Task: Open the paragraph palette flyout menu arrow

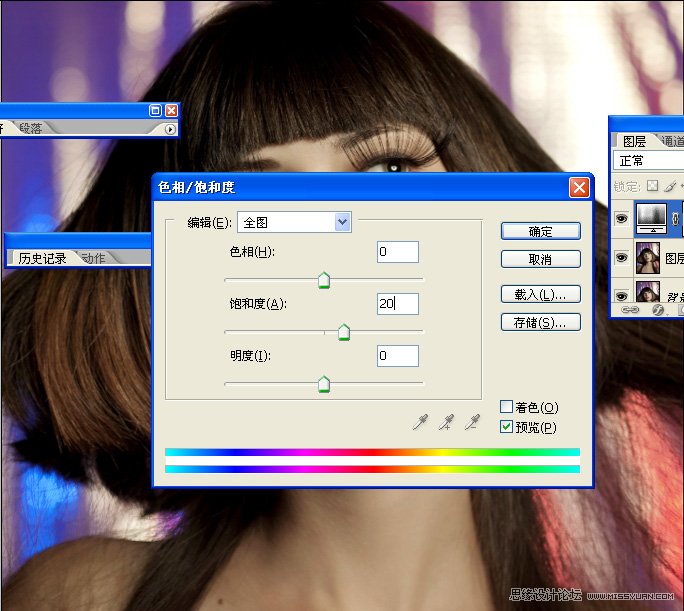Action: coord(170,129)
